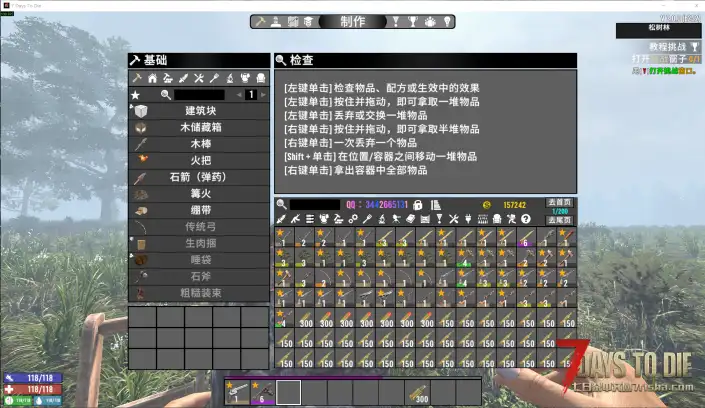Filter creative items by armchair icon

497,219
